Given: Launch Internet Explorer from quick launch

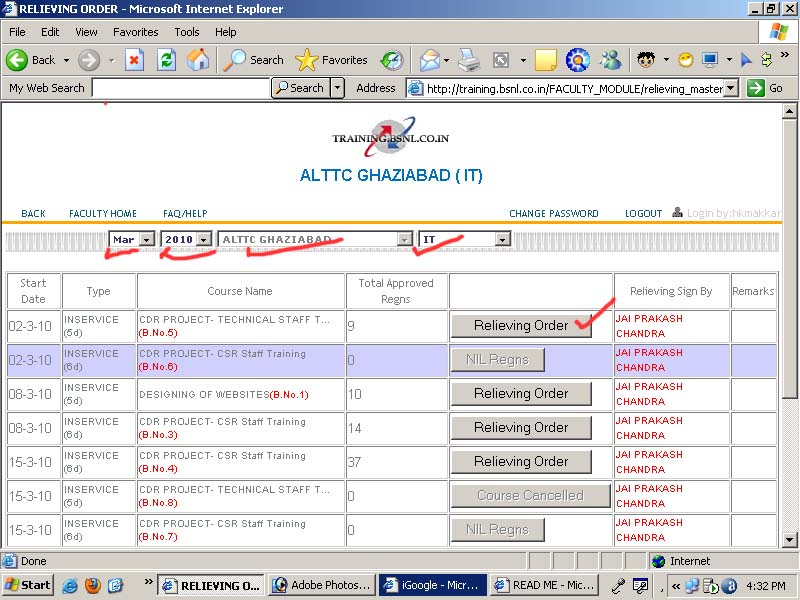Looking at the screenshot, I should 69,585.
